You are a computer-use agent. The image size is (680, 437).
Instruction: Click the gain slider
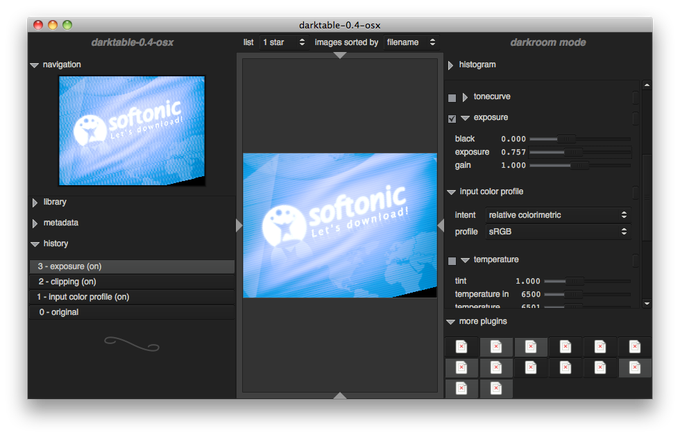(580, 165)
